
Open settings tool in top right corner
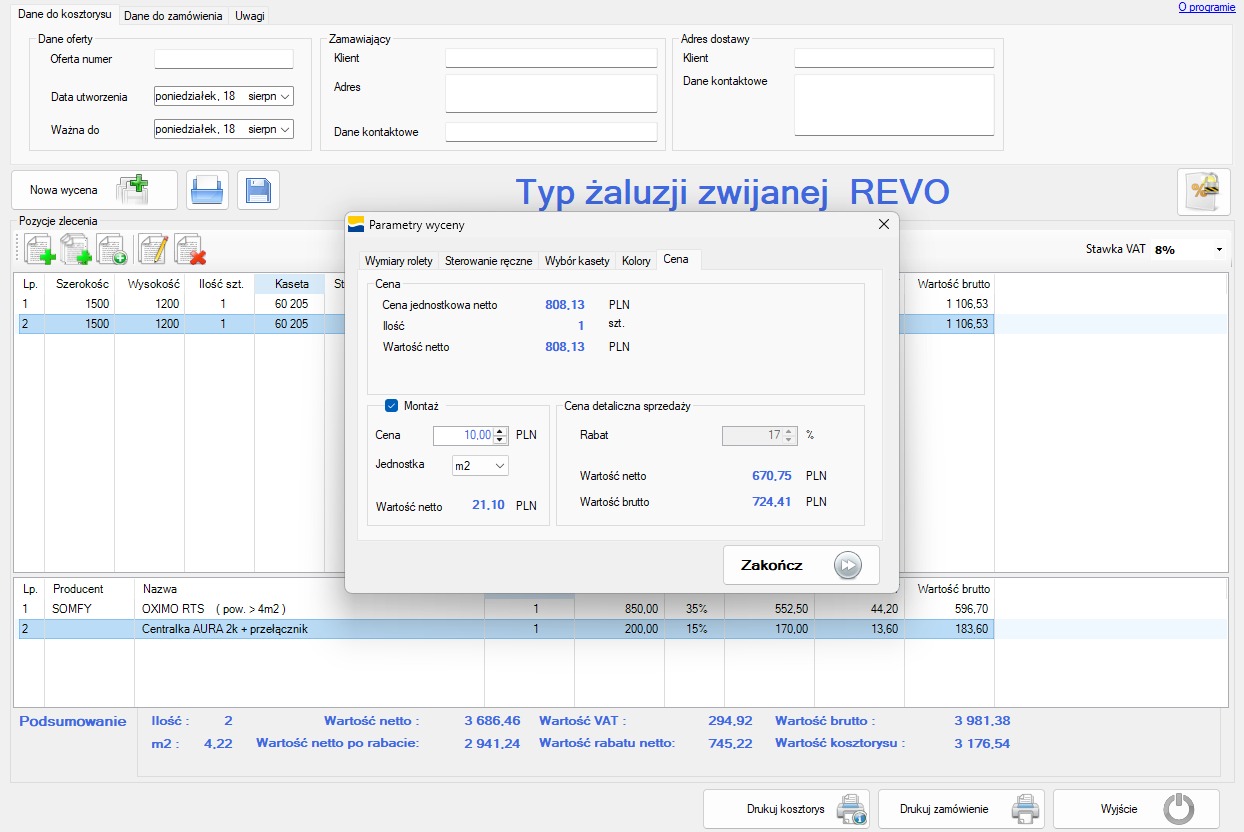[x=1204, y=190]
